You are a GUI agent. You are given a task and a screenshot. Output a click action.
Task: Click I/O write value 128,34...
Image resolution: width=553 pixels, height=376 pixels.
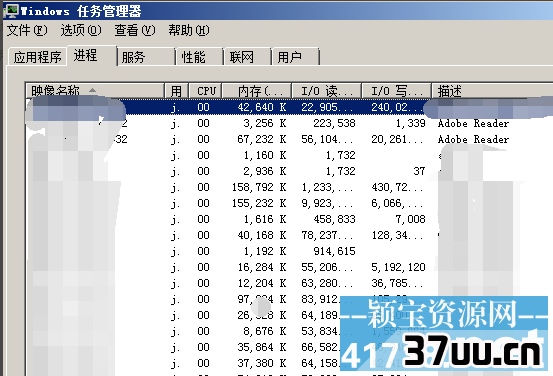point(397,235)
